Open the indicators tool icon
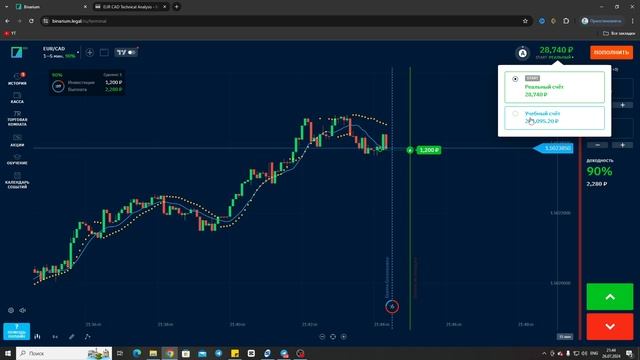 point(87,337)
